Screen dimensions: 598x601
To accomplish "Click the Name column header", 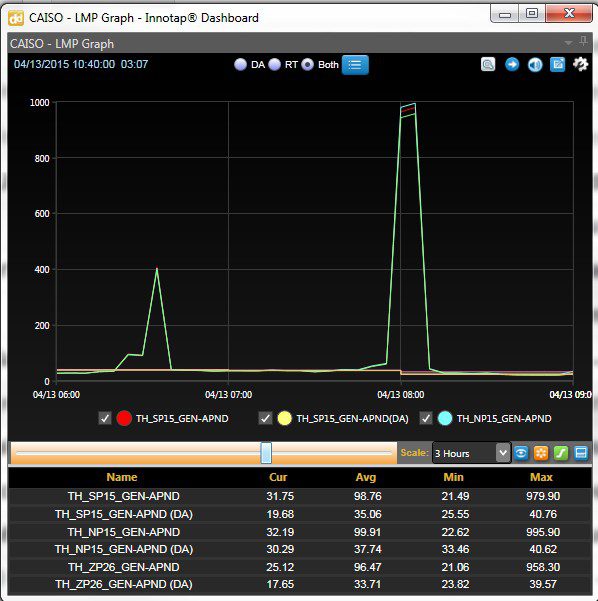I will tap(122, 477).
